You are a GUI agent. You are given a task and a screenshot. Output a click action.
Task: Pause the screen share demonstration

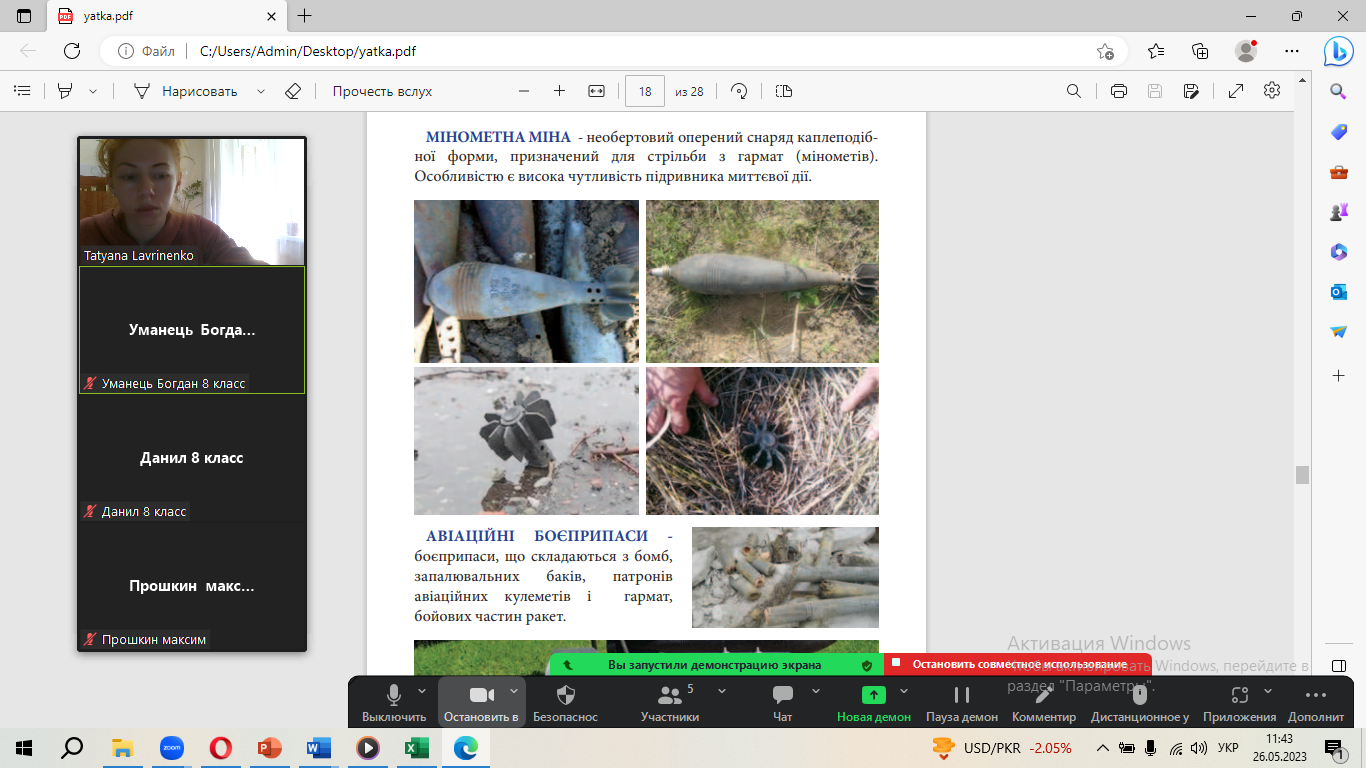click(962, 702)
